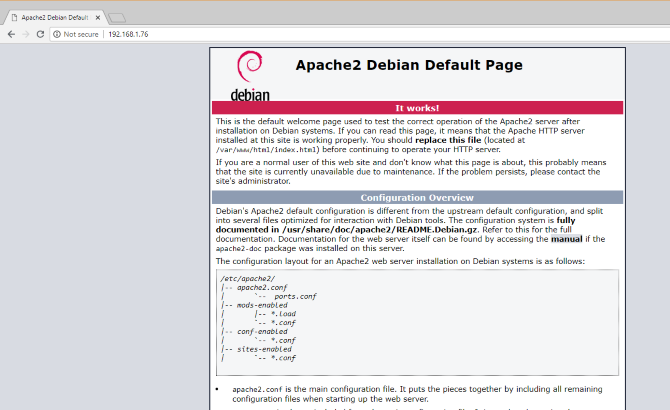Open site info via Not secure icon
This screenshot has width=670, height=410.
click(x=57, y=34)
